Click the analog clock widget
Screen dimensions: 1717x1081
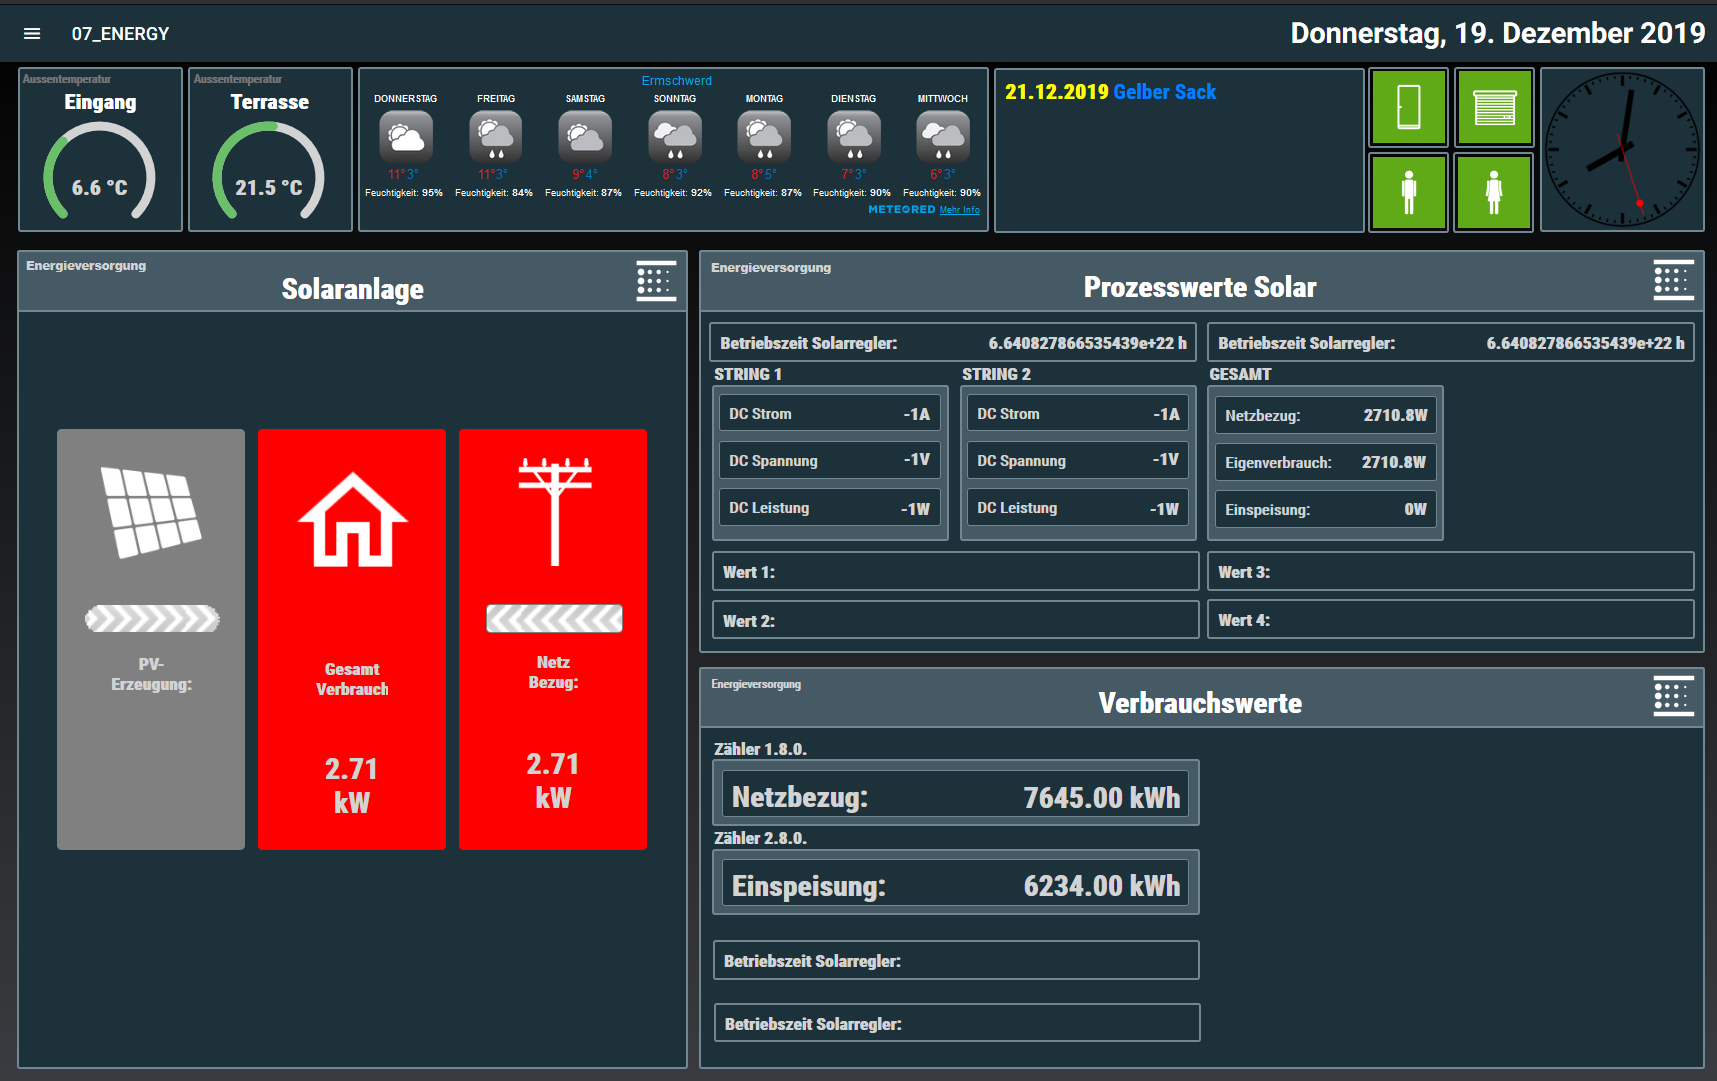coord(1622,150)
